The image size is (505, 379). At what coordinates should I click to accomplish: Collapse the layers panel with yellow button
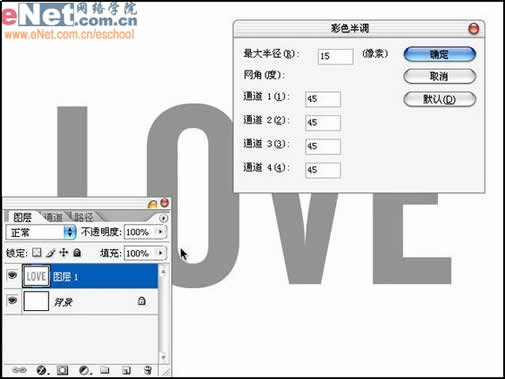click(152, 204)
